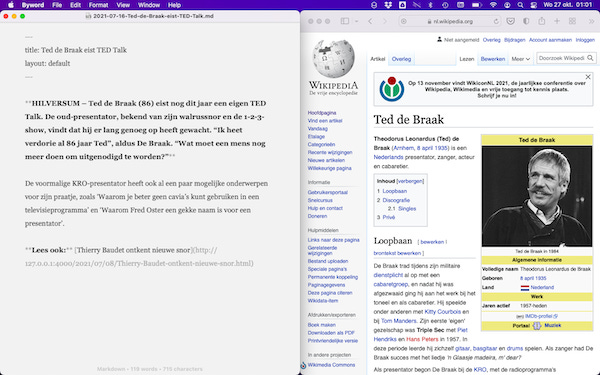This screenshot has height=375, width=600.
Task: Open Hoofdpagina in Wikipedia sidebar
Action: coord(322,113)
